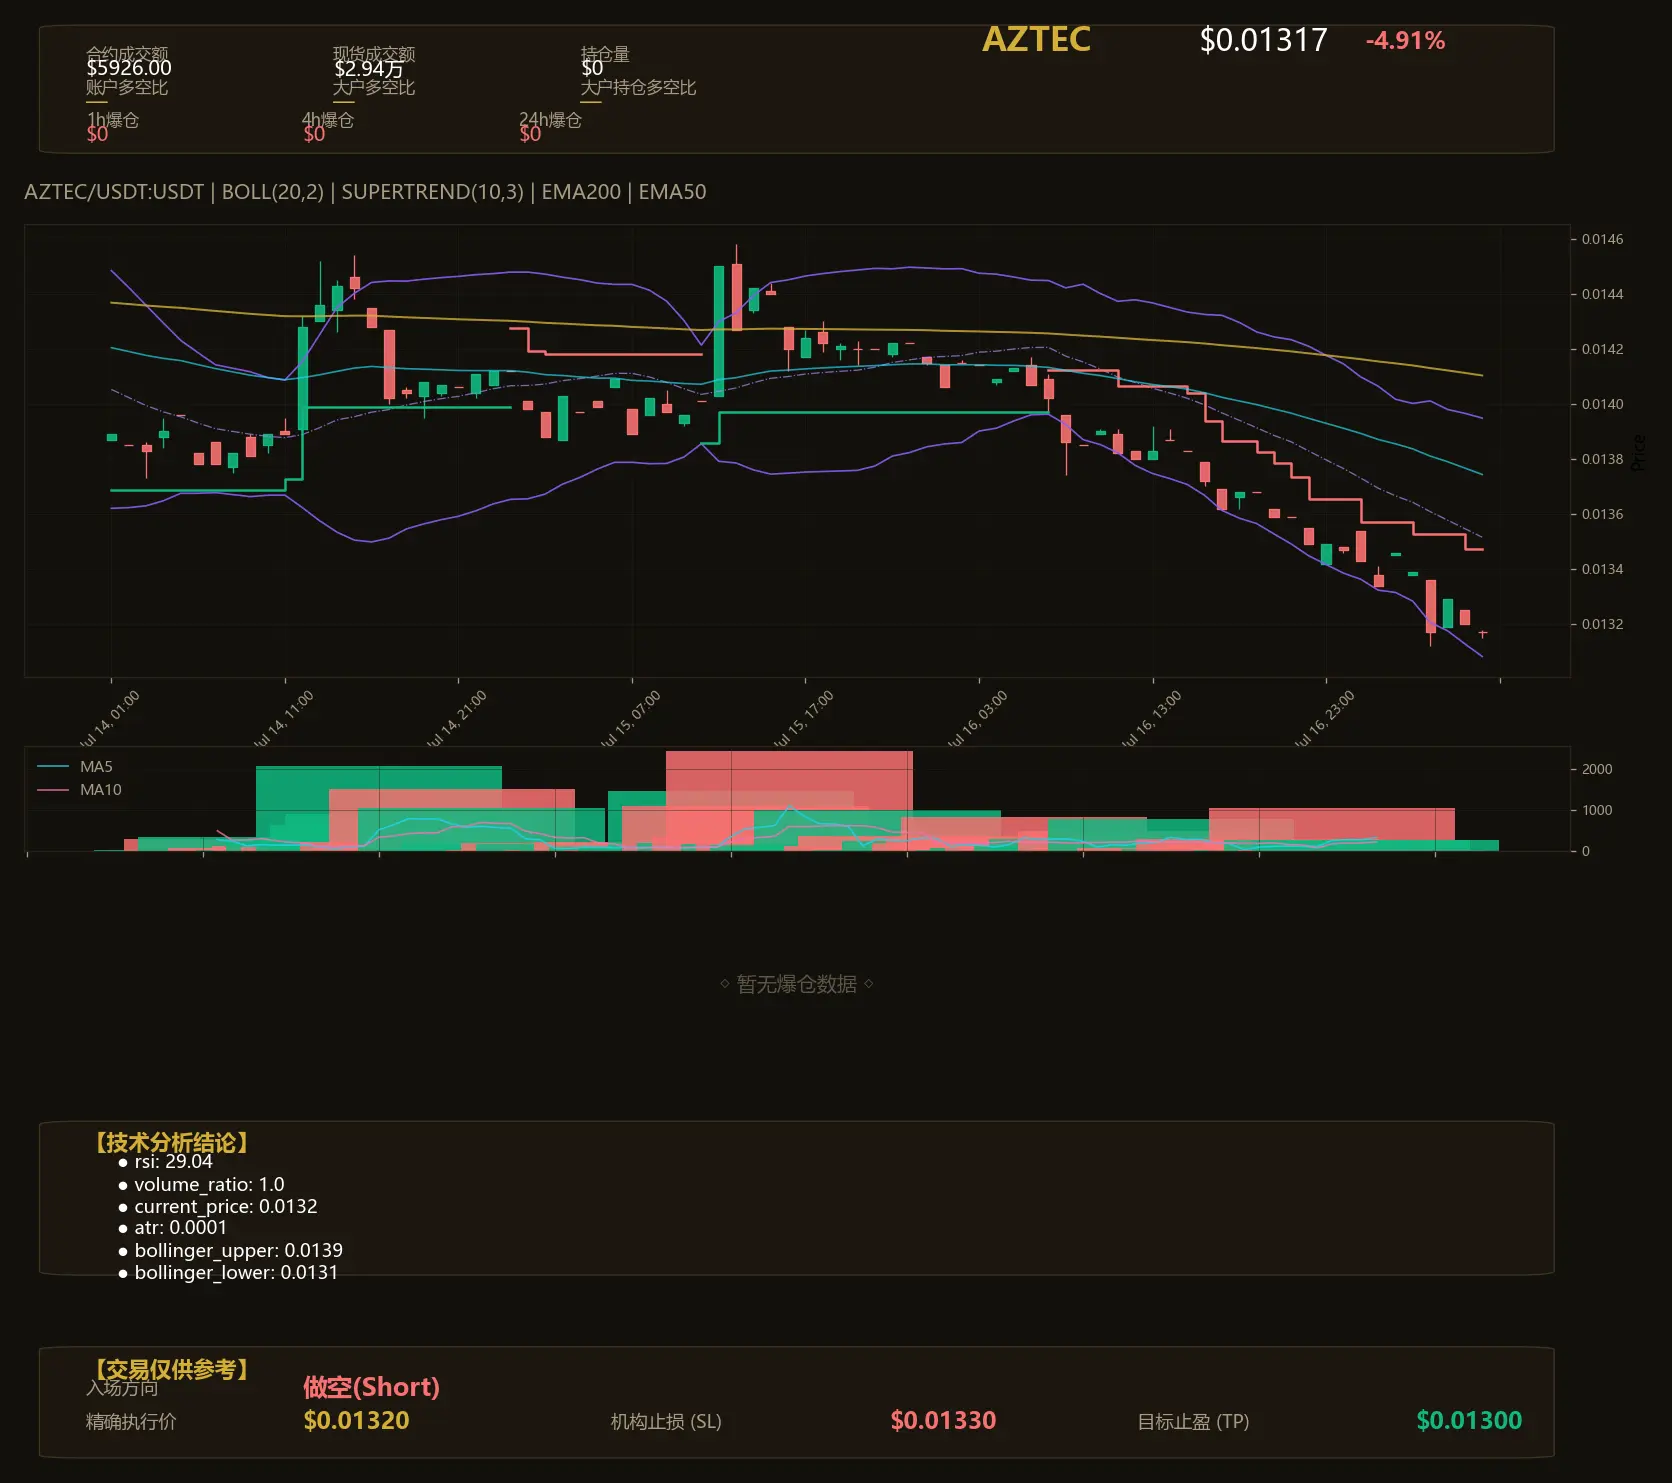The height and width of the screenshot is (1483, 1672).
Task: Click the 0.0142 price axis label
Action: (1602, 349)
